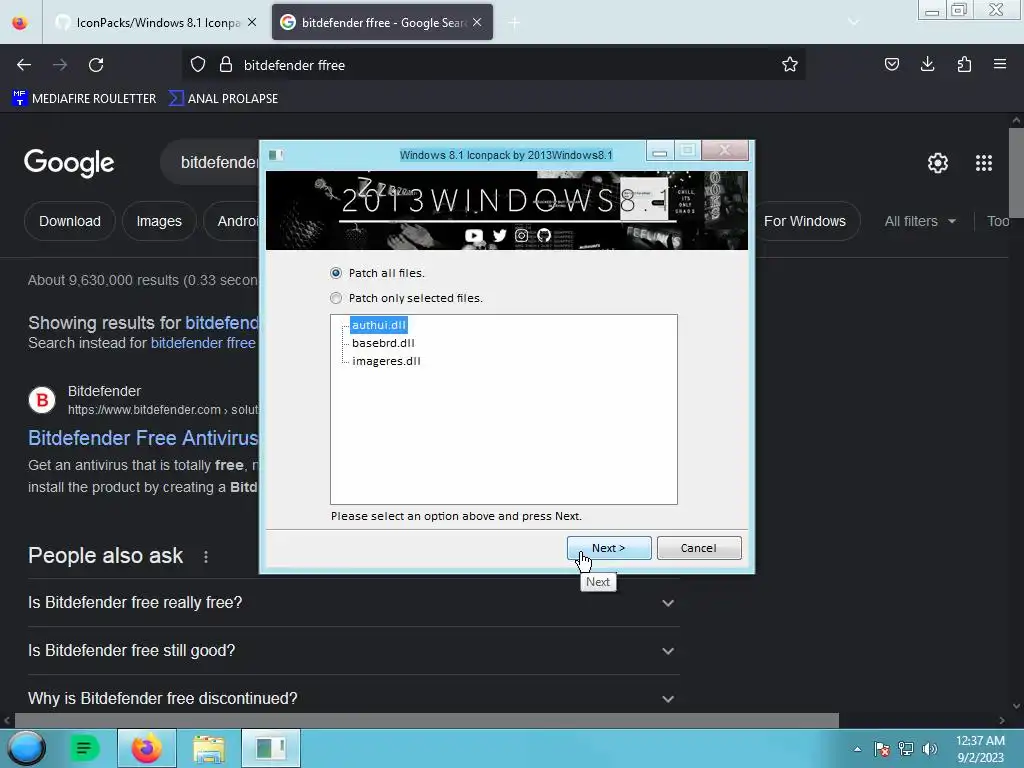Open Google search settings gear

click(x=938, y=163)
